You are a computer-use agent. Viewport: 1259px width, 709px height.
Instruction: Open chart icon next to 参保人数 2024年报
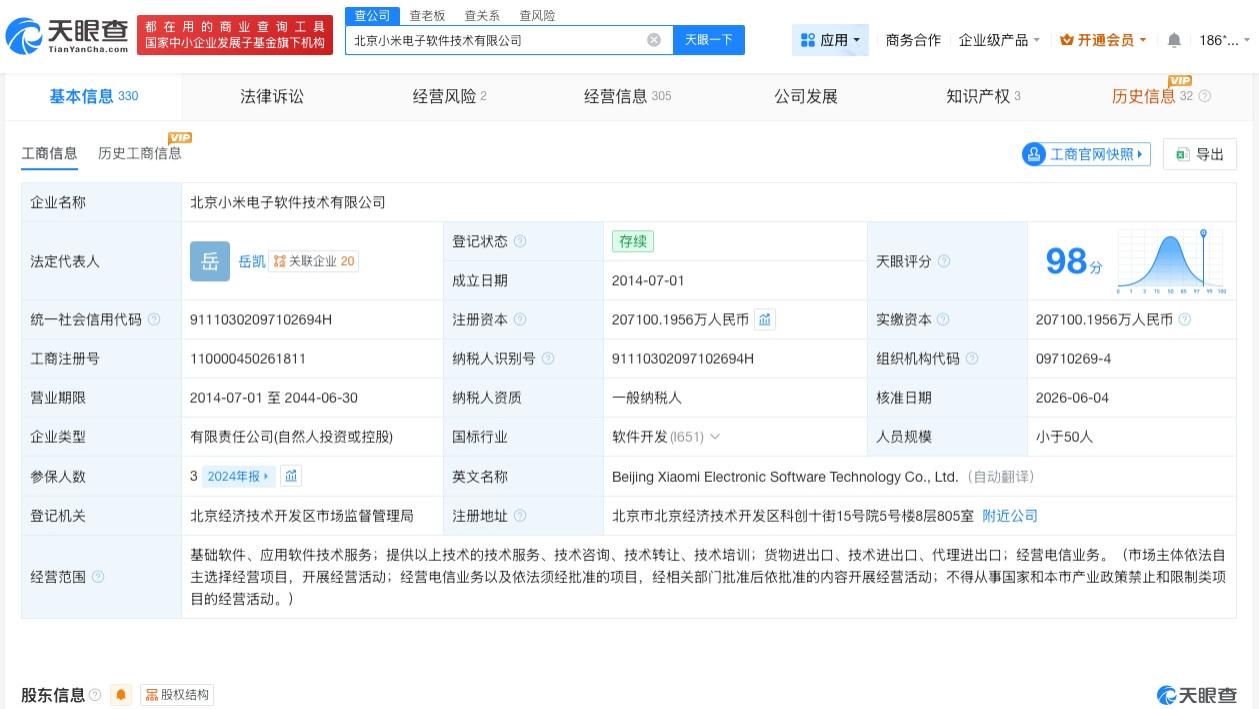coord(291,476)
